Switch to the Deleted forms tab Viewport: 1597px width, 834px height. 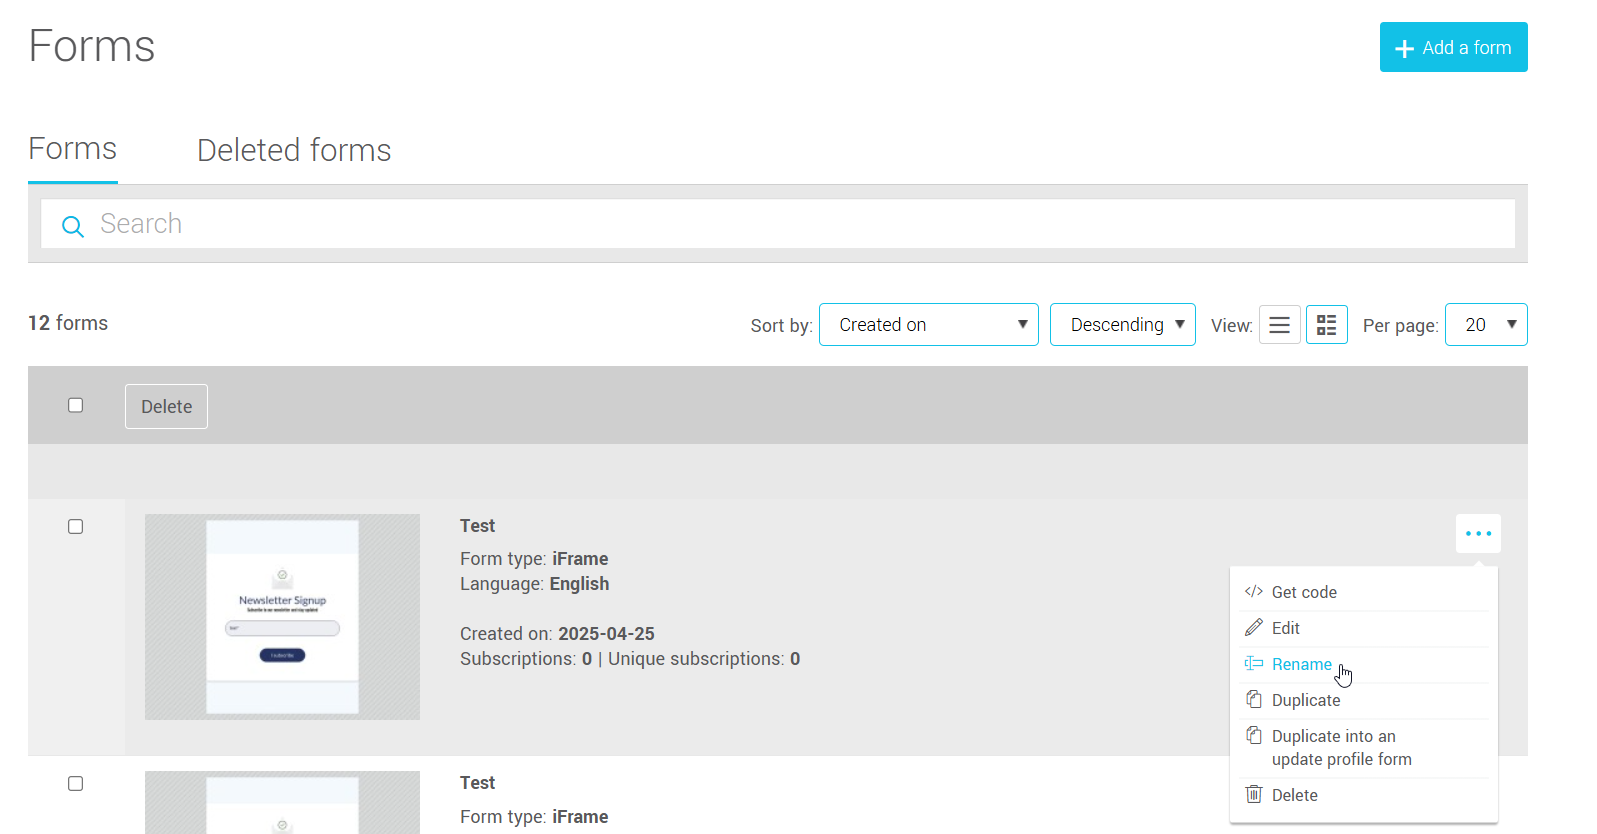coord(294,150)
